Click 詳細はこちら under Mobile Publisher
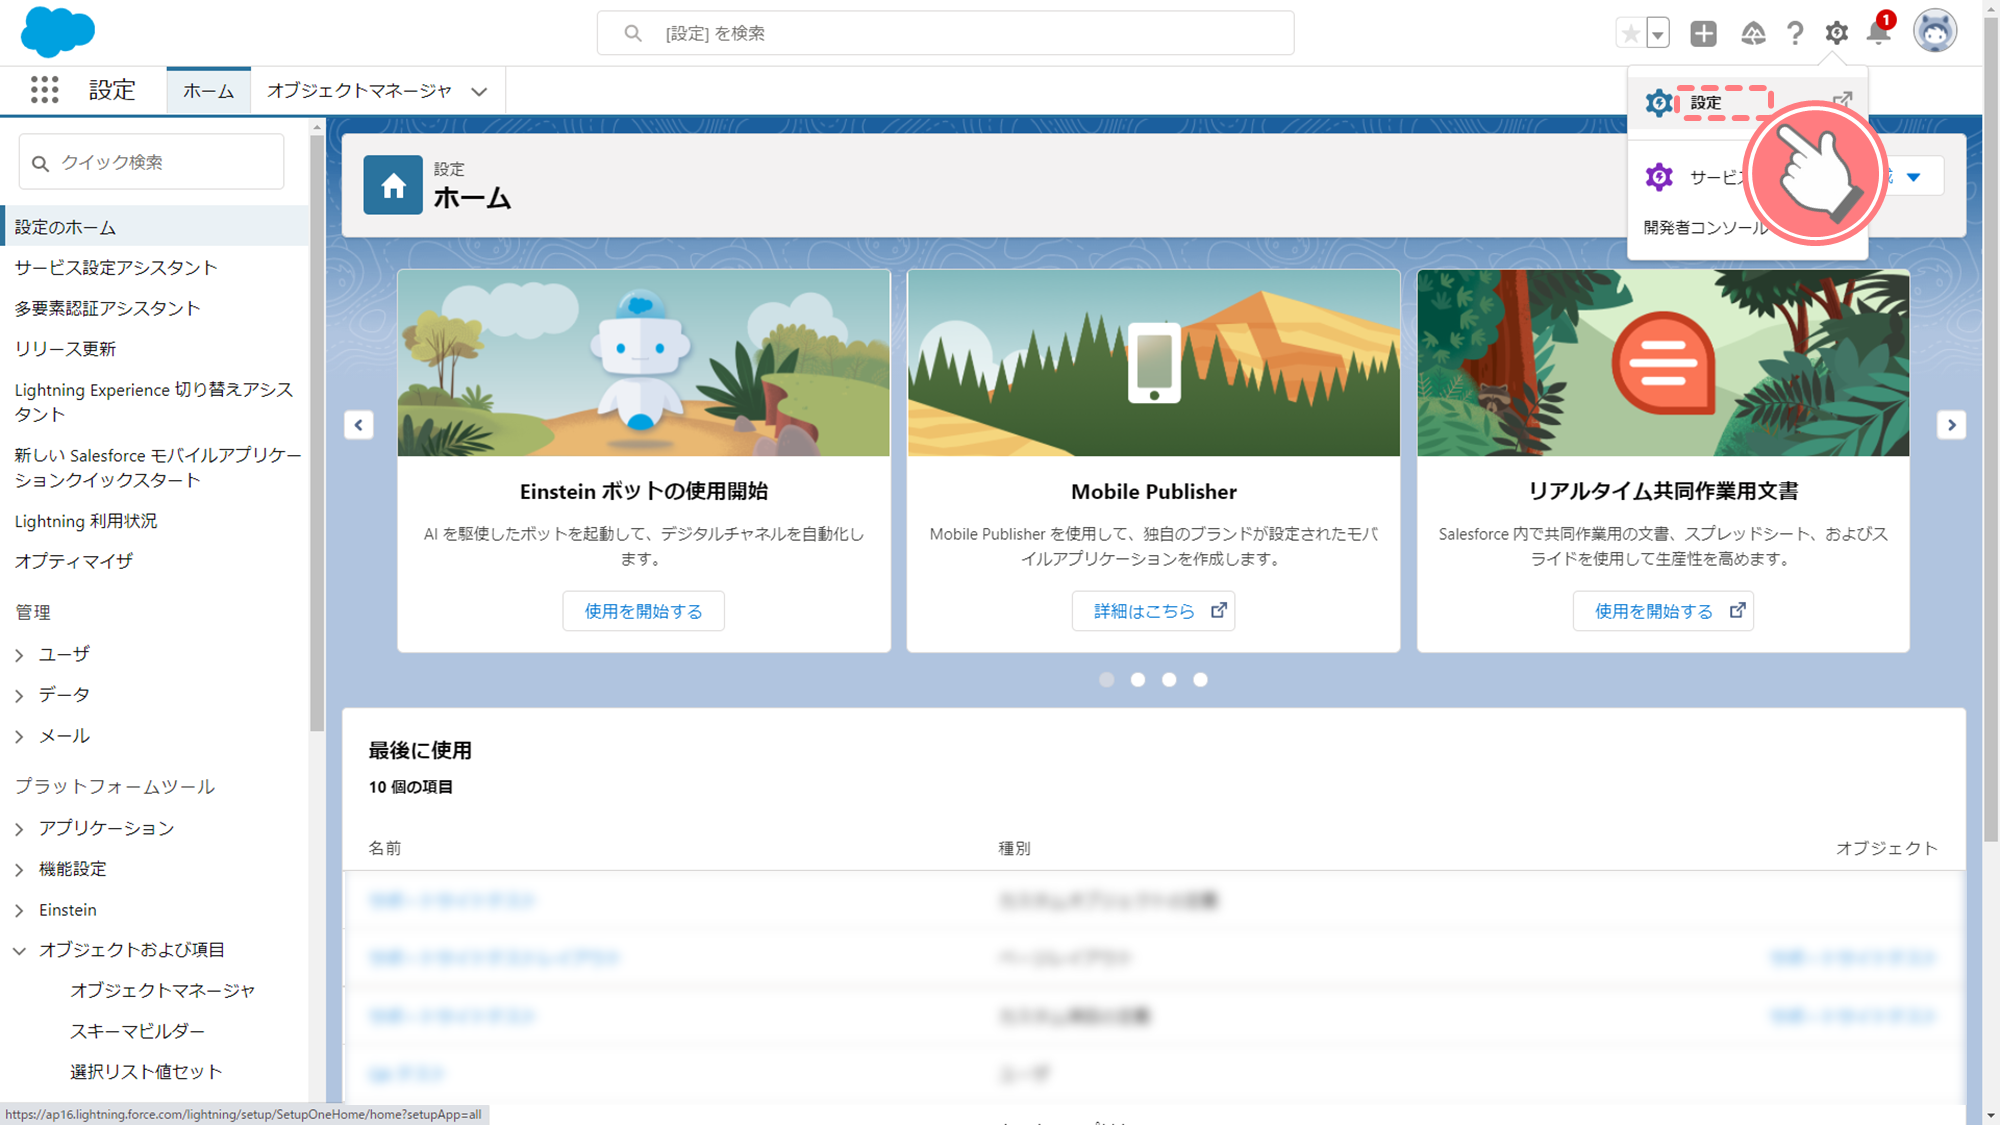 tap(1153, 611)
